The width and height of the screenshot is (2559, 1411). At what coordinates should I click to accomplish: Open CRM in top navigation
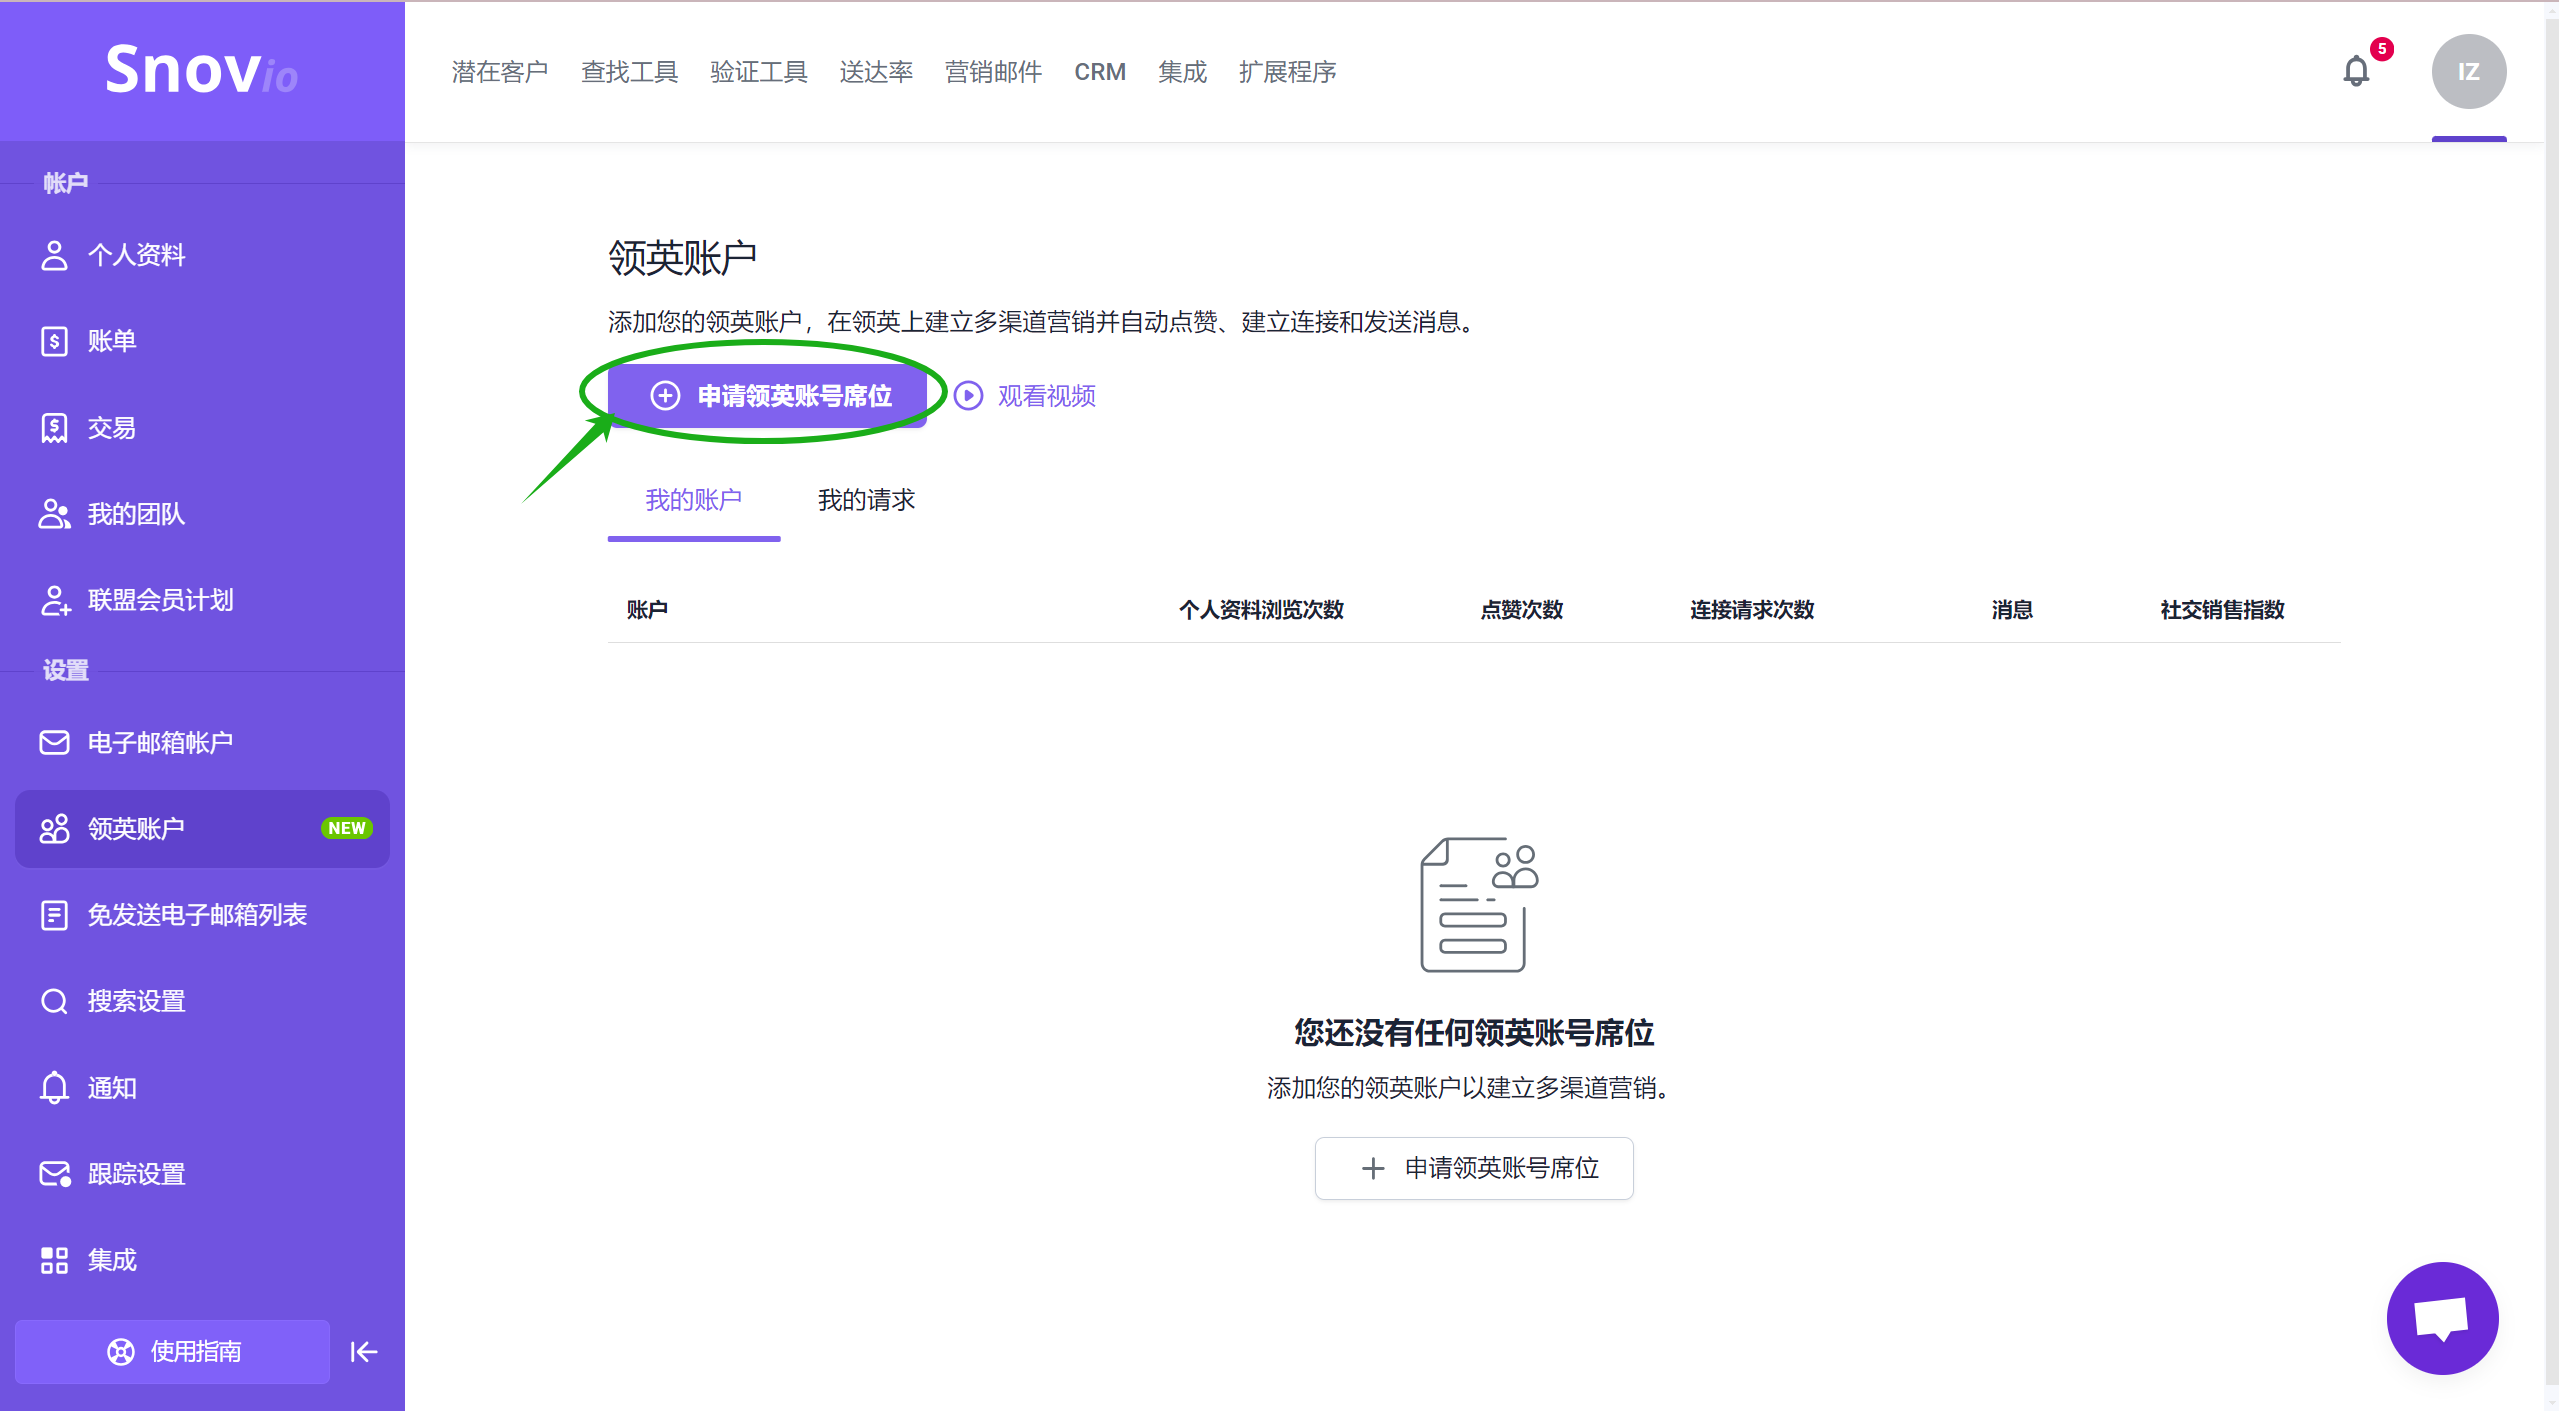[1100, 72]
